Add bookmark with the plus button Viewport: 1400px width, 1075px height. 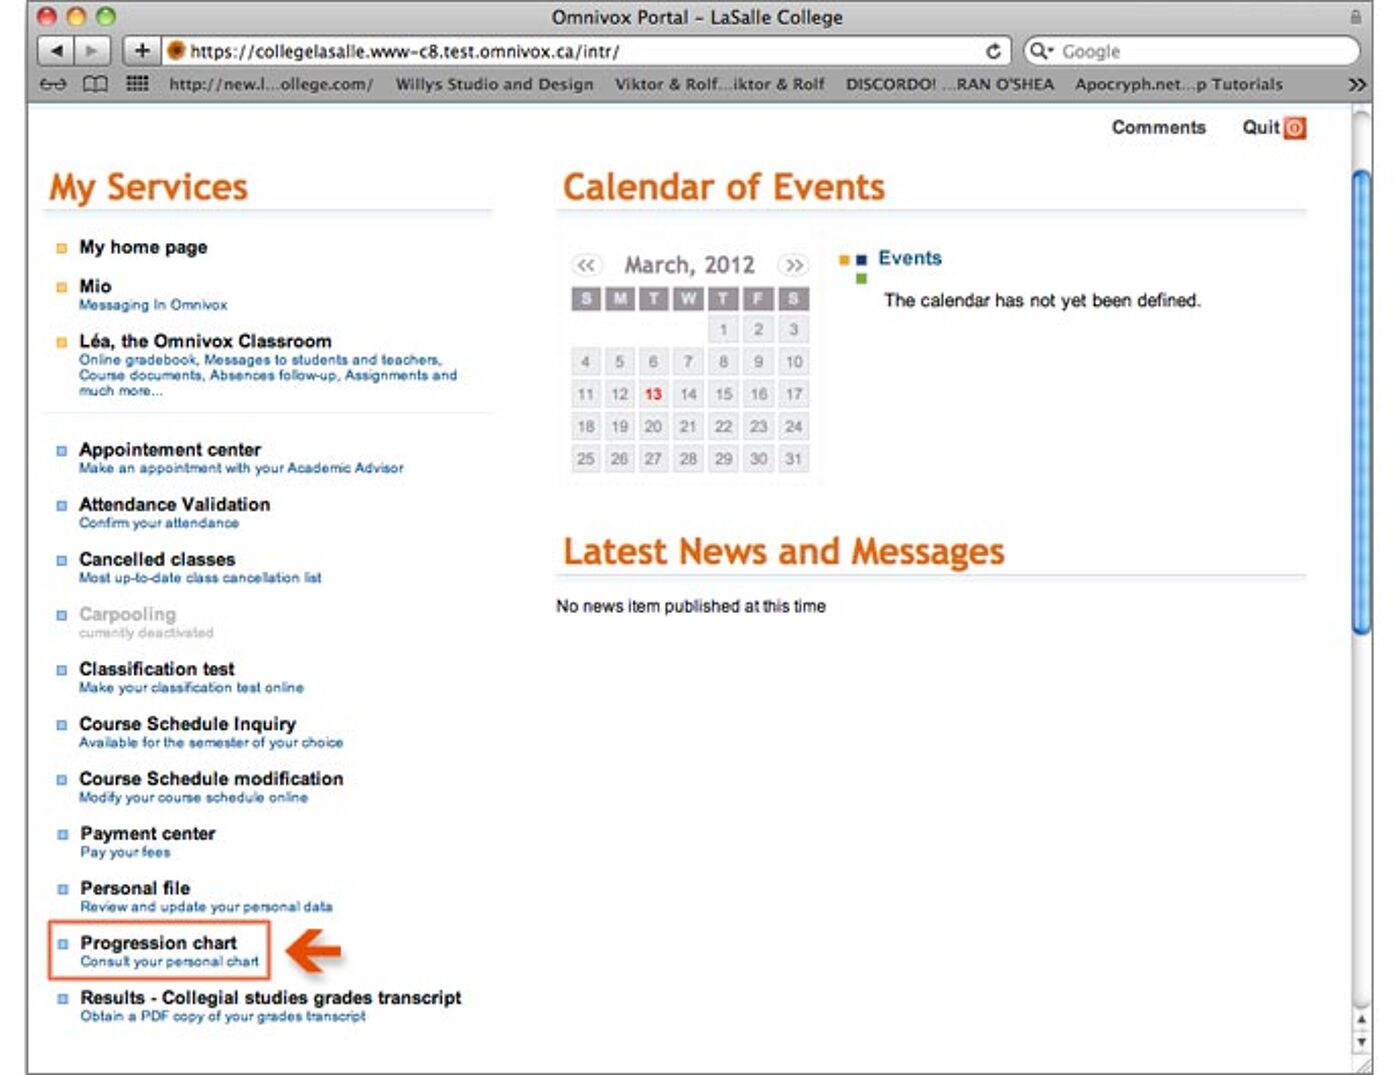[x=141, y=50]
